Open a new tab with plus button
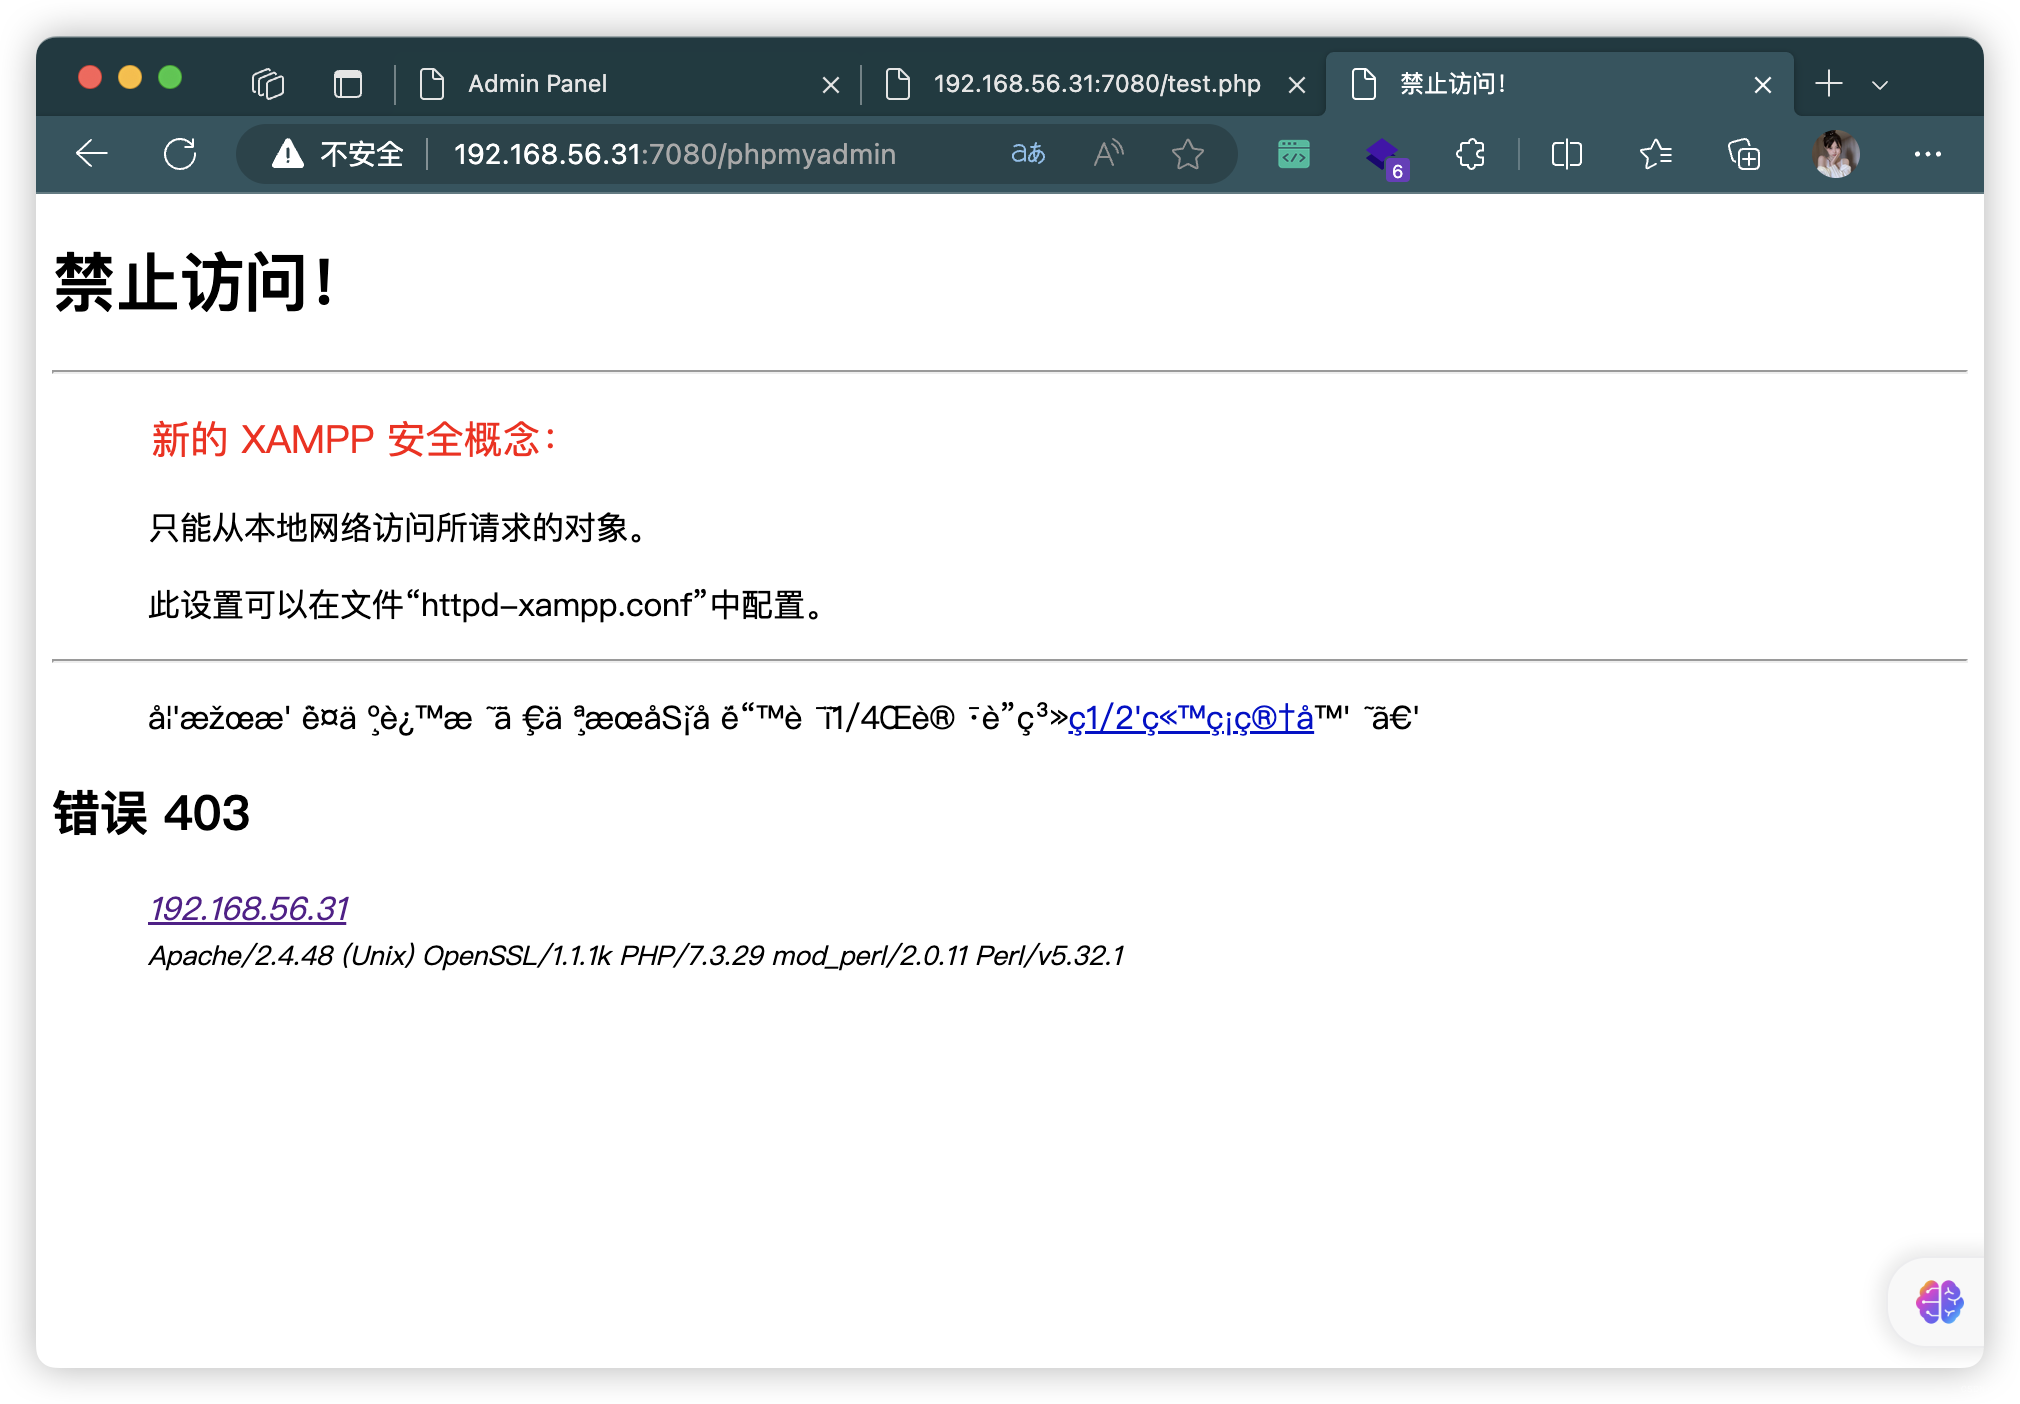Image resolution: width=2020 pixels, height=1404 pixels. [1829, 84]
